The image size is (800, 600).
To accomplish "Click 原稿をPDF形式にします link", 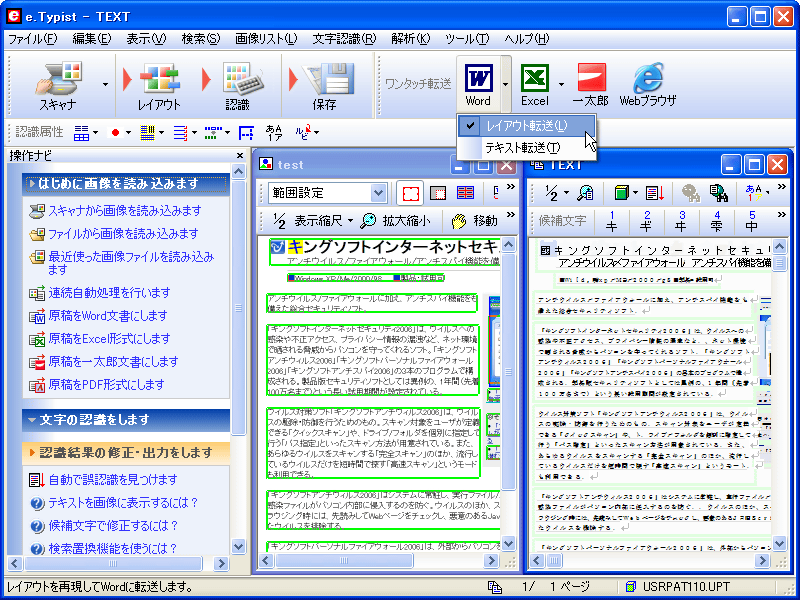I will [106, 385].
